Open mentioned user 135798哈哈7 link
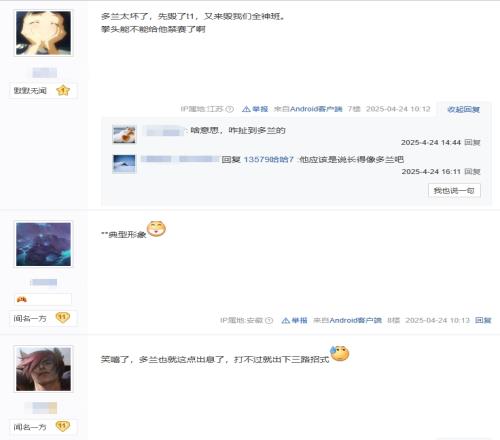Viewport: 500px width, 440px height. tap(269, 160)
